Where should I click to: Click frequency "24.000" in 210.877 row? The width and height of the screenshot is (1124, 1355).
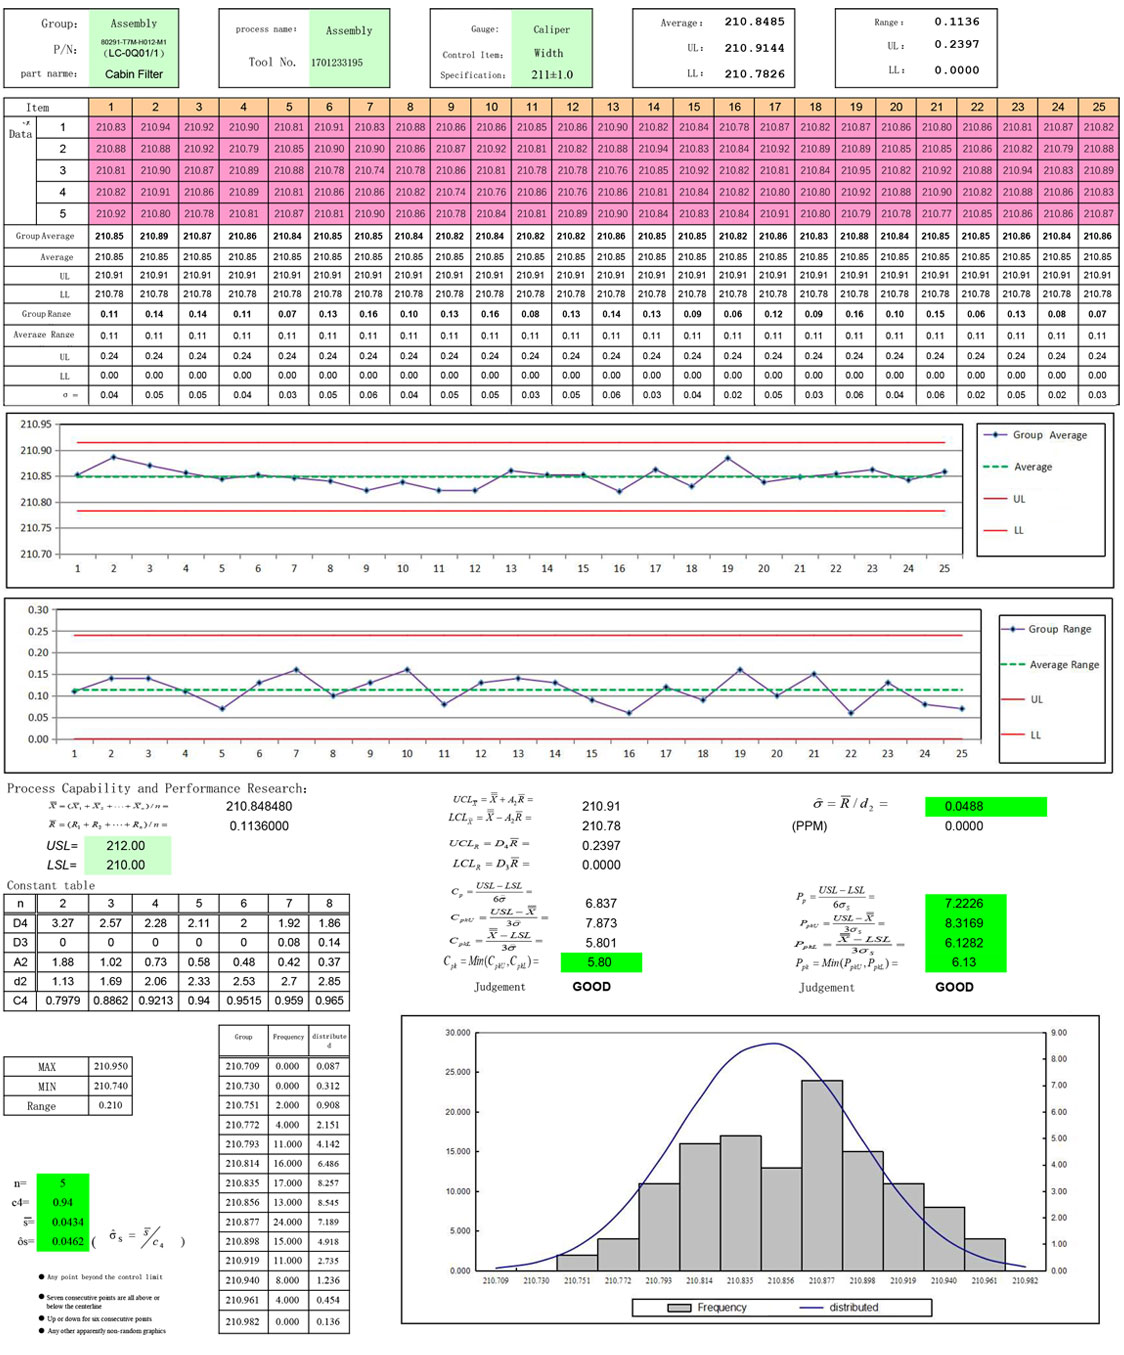coord(288,1222)
